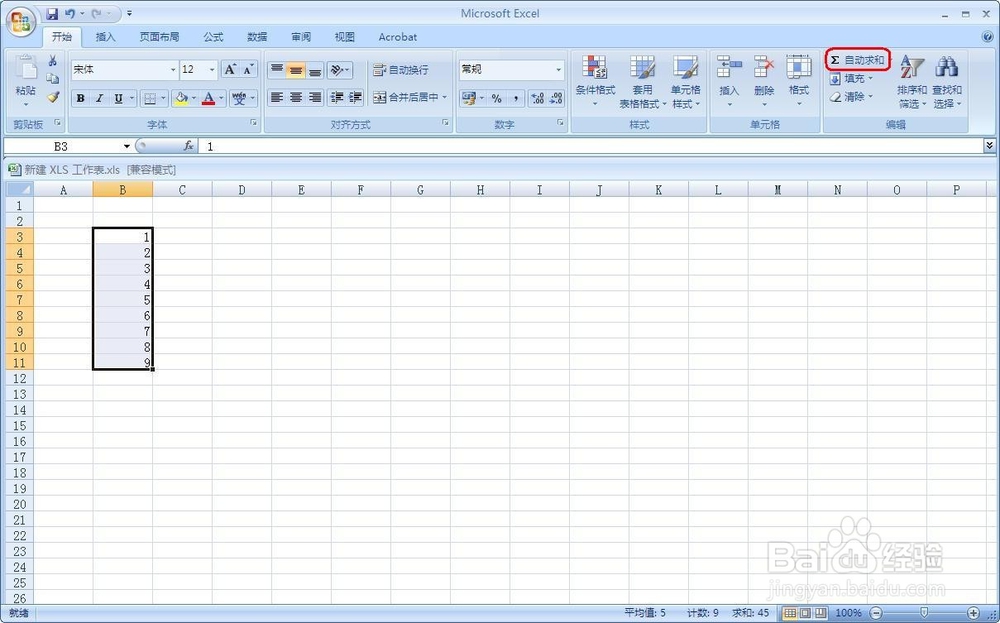Viewport: 1000px width, 623px height.
Task: Click the Select All corner button
Action: point(19,189)
